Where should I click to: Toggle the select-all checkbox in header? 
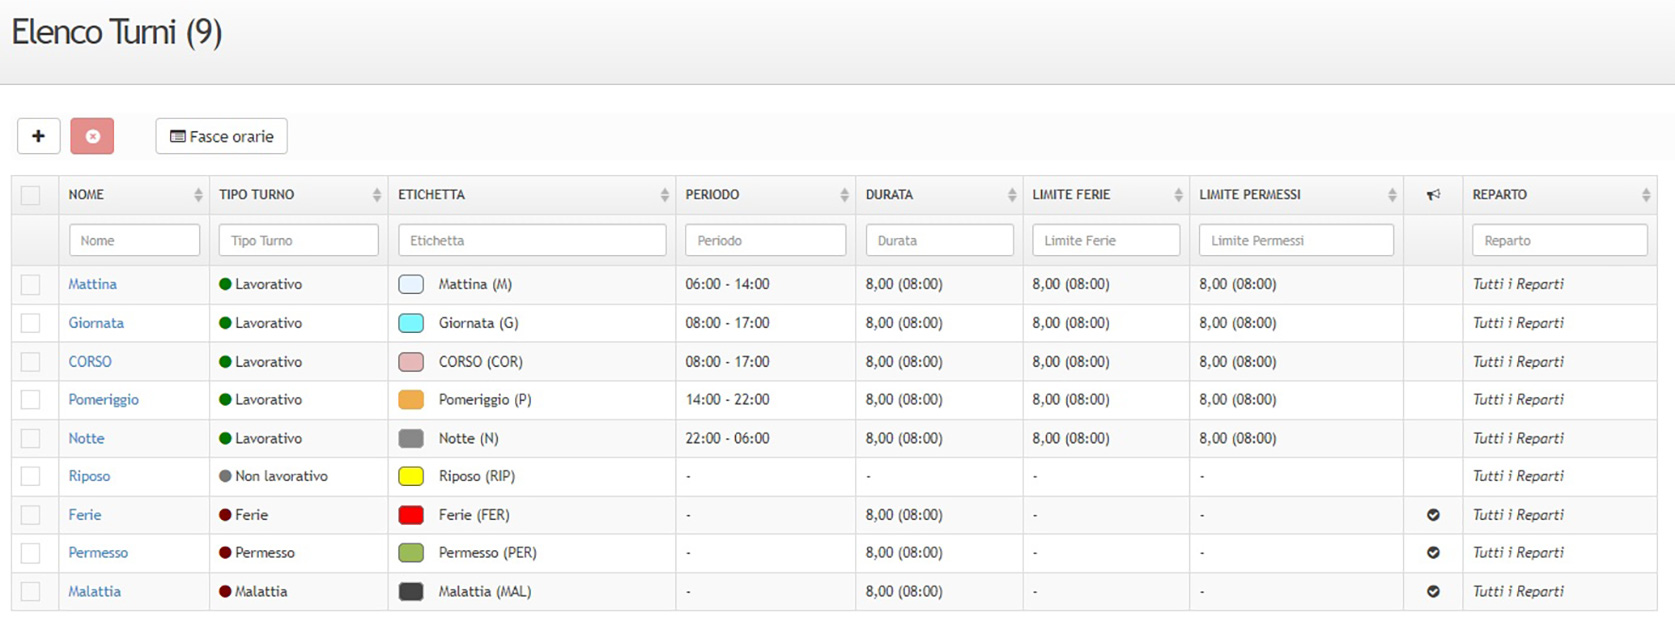(31, 195)
